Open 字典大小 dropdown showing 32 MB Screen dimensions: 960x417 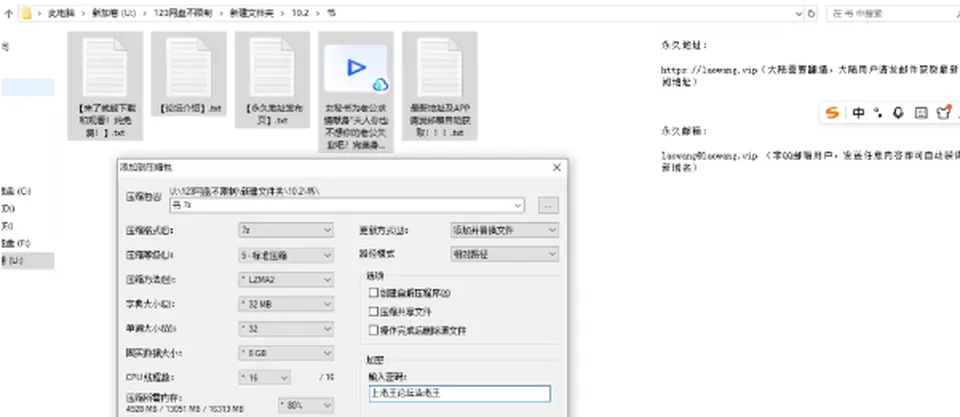click(286, 304)
